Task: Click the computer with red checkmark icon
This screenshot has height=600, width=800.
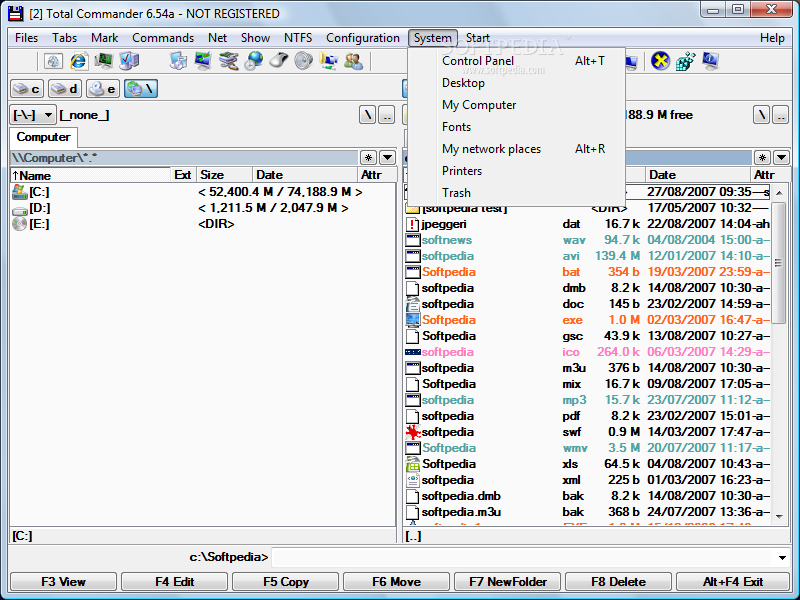Action: [129, 61]
